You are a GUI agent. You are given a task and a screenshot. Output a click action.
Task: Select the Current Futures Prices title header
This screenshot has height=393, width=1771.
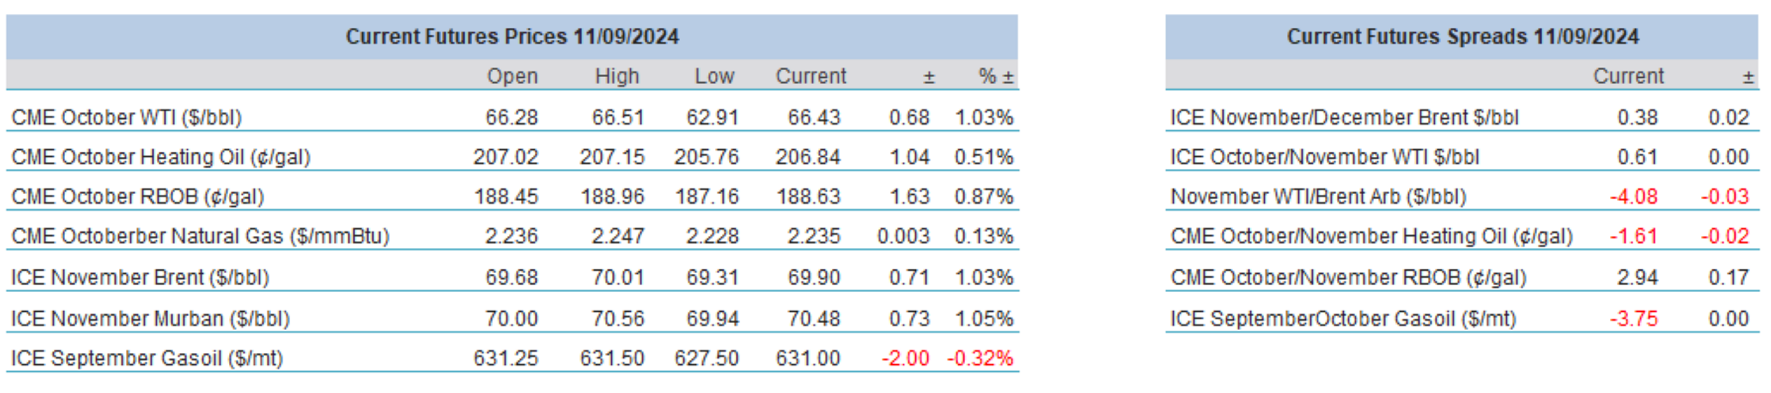(x=512, y=37)
